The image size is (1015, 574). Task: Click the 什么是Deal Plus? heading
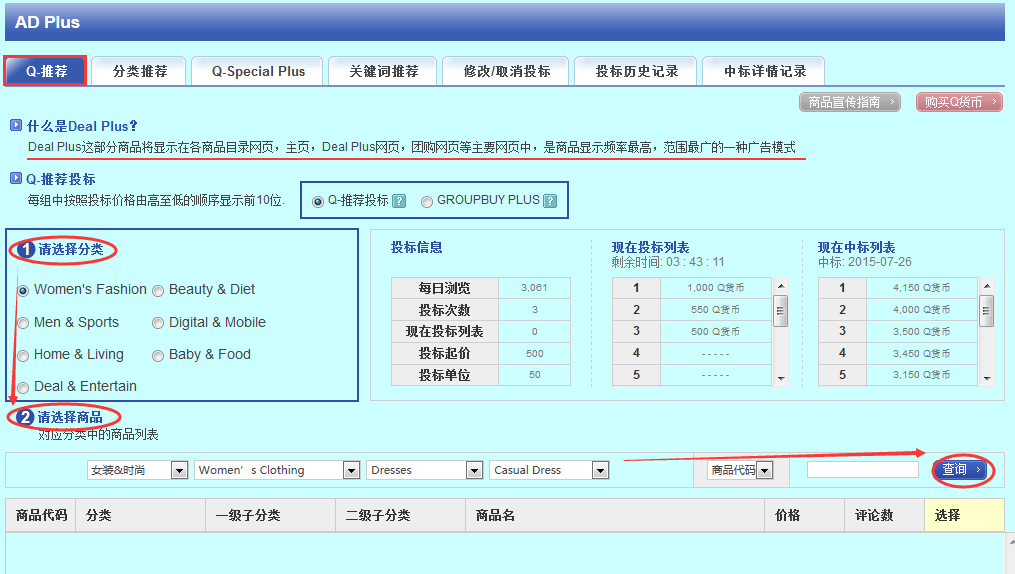pyautogui.click(x=82, y=126)
